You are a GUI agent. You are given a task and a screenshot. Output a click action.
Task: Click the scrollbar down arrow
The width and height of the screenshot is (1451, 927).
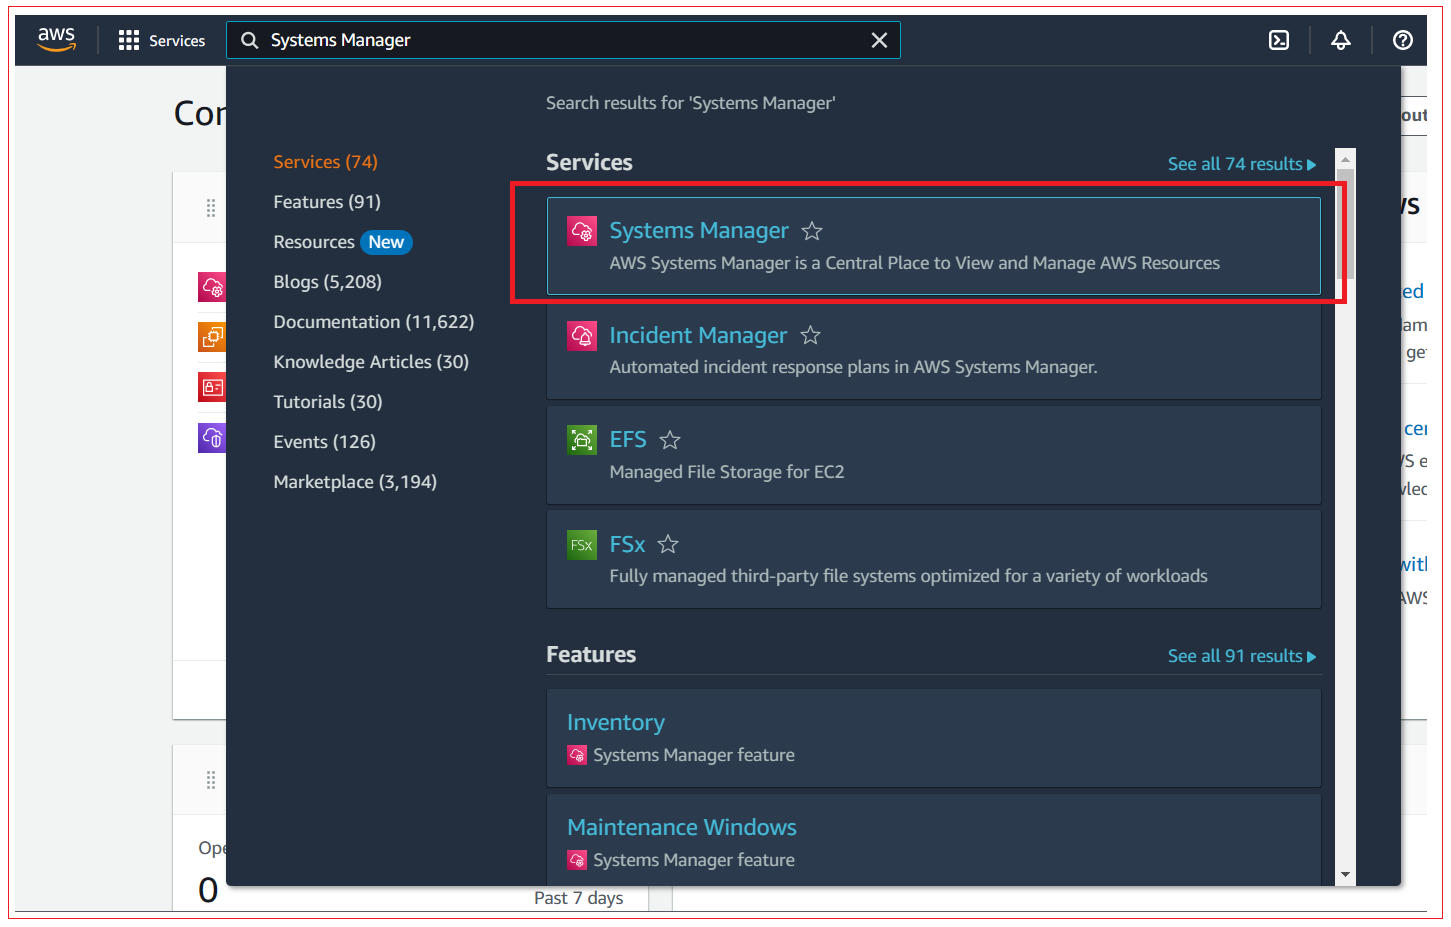tap(1345, 875)
